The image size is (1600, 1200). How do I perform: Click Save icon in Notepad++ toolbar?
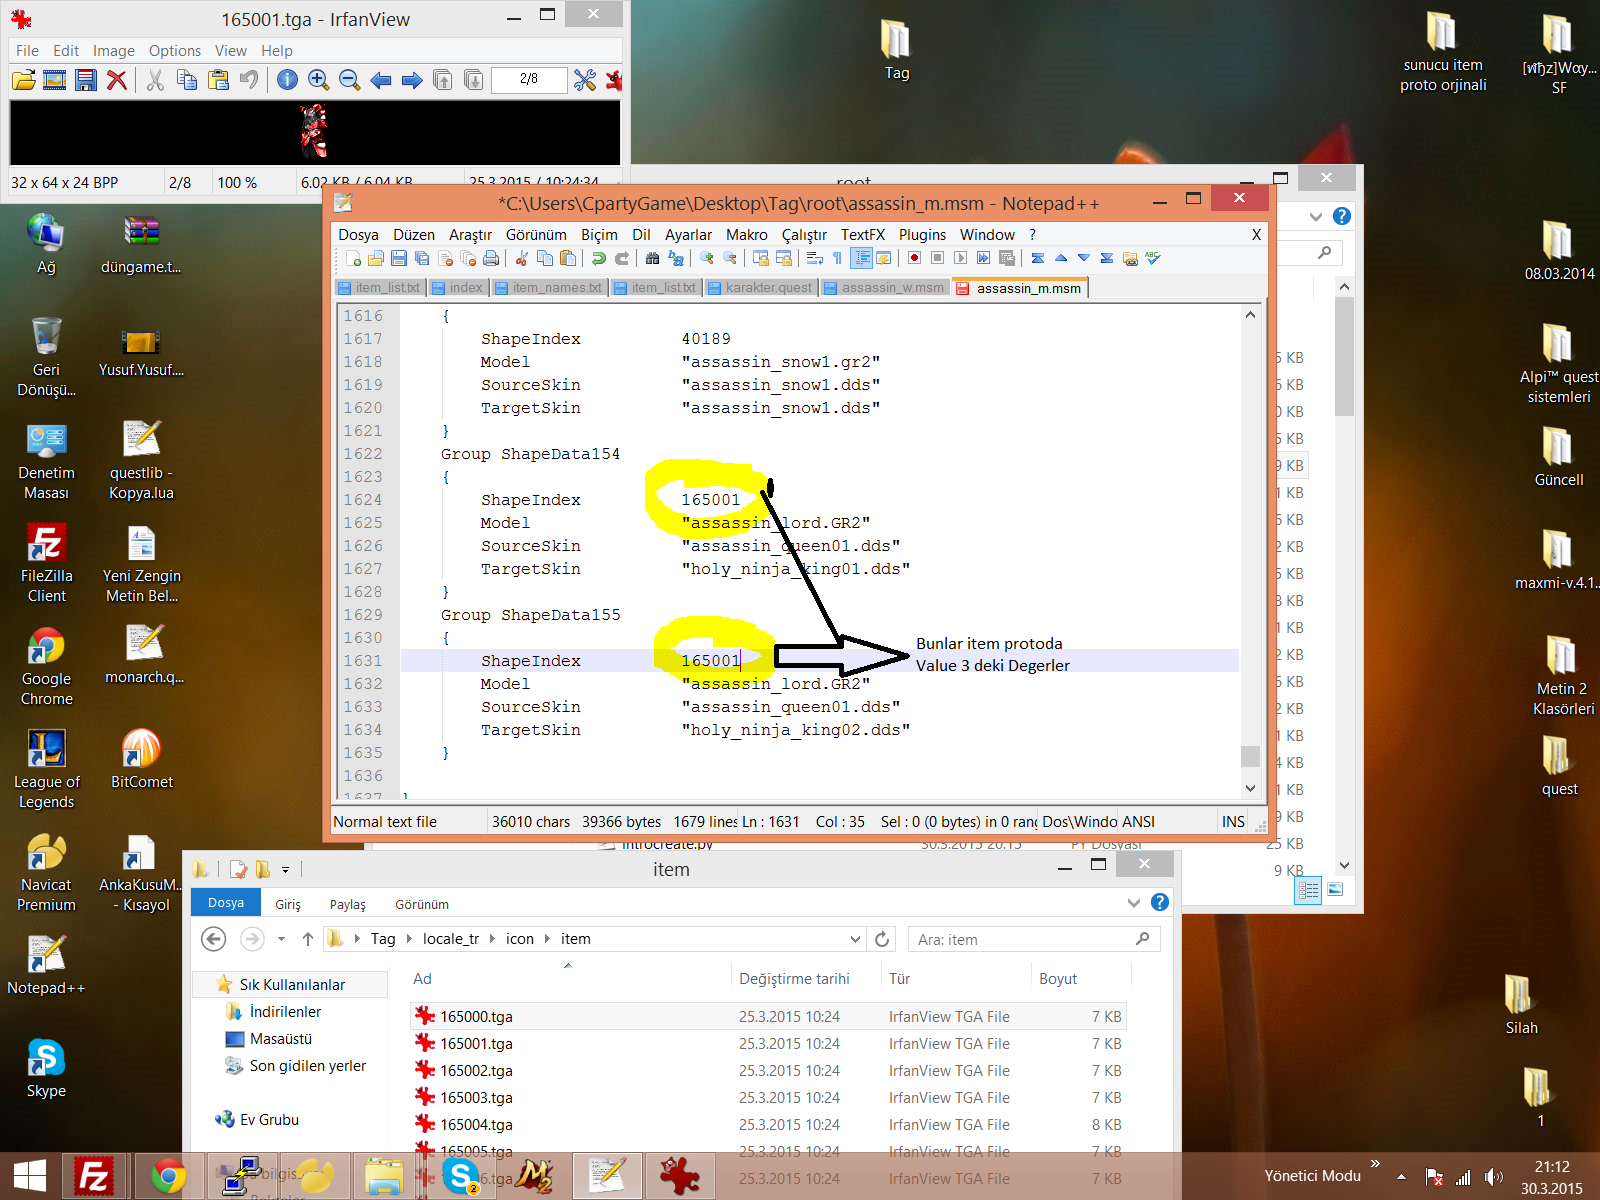coord(398,258)
